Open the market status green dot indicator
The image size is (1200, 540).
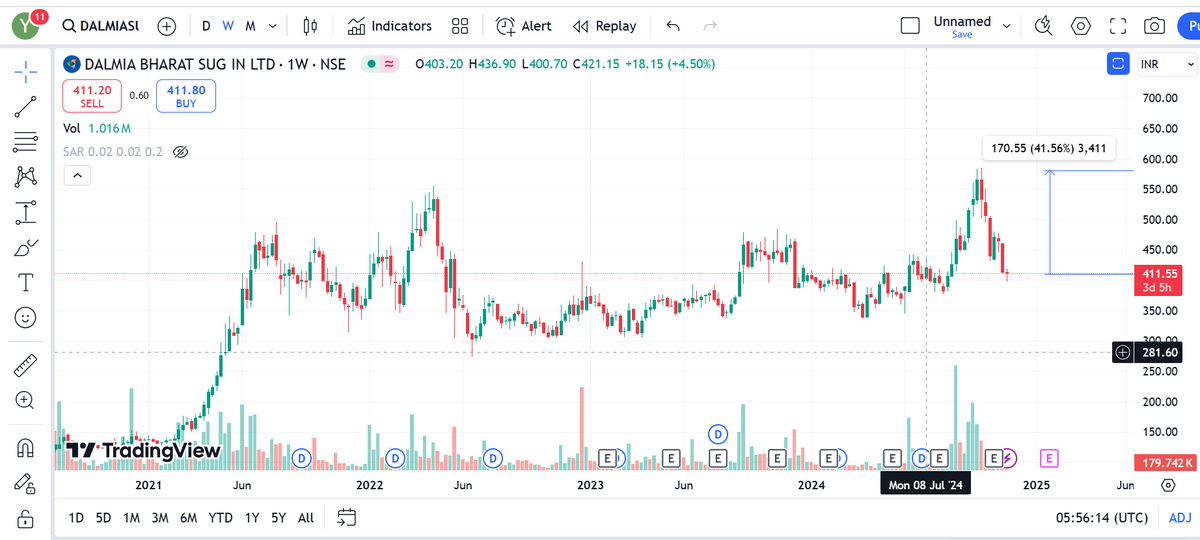coord(370,64)
